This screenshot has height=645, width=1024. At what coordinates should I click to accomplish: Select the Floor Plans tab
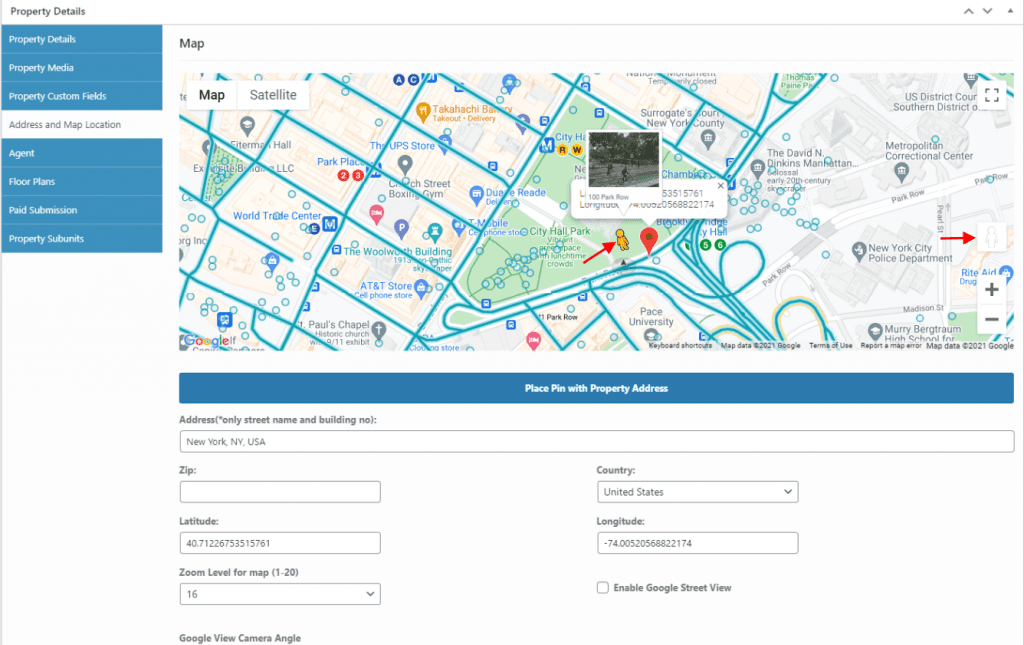[x=82, y=181]
